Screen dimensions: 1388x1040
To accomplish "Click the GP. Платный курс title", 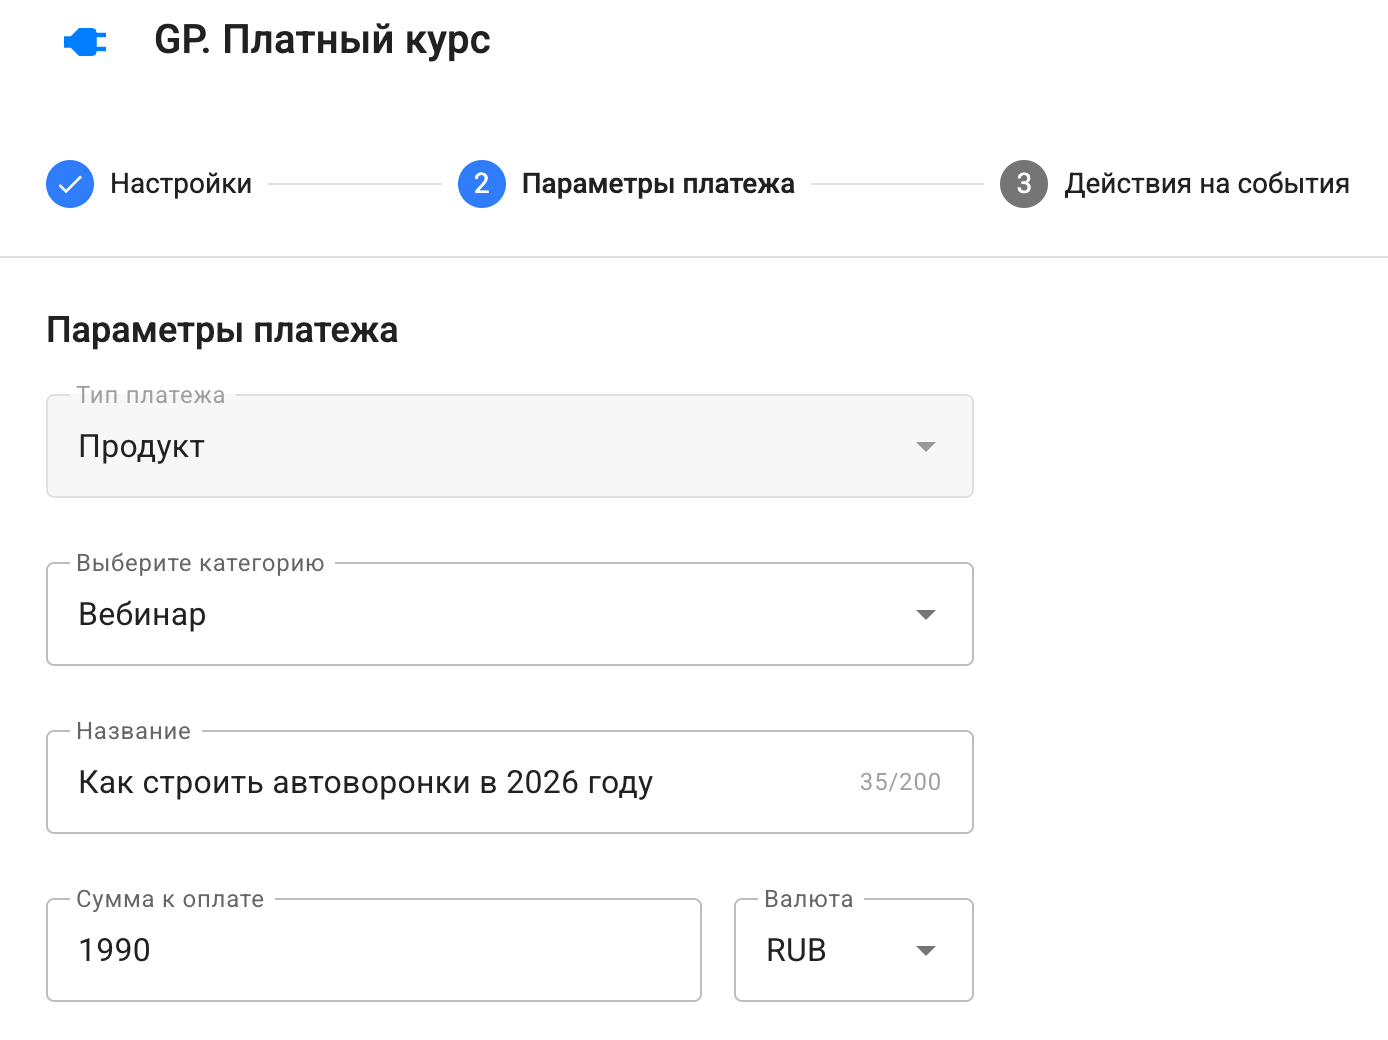I will point(322,40).
